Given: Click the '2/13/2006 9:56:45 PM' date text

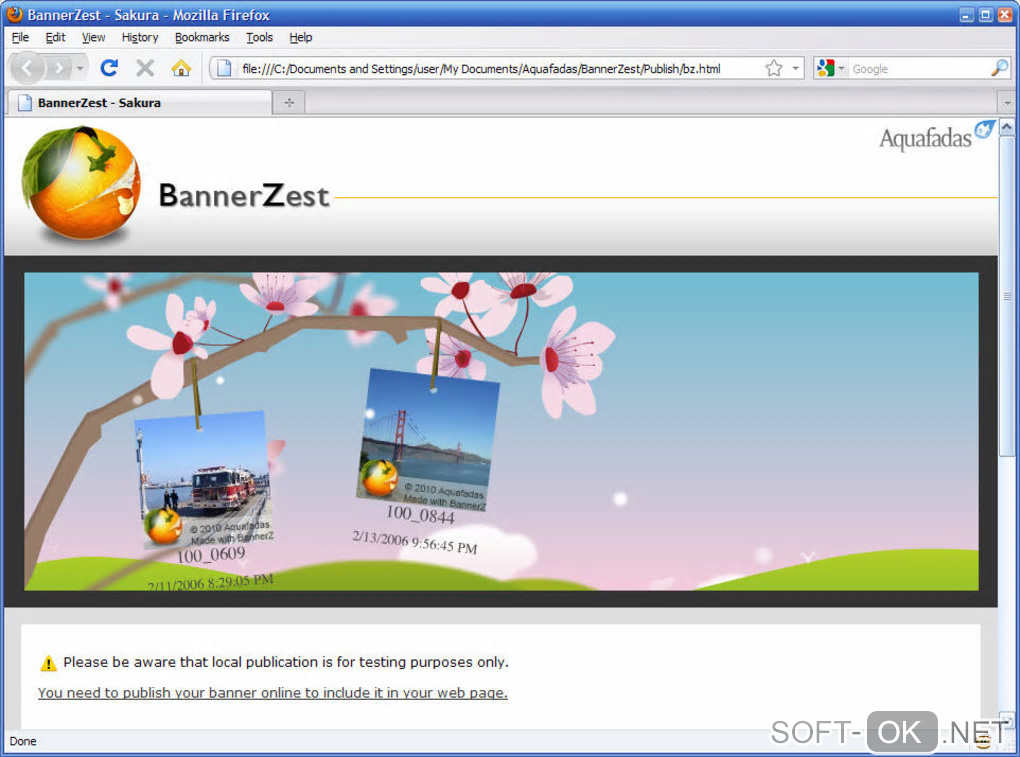Looking at the screenshot, I should tap(415, 542).
